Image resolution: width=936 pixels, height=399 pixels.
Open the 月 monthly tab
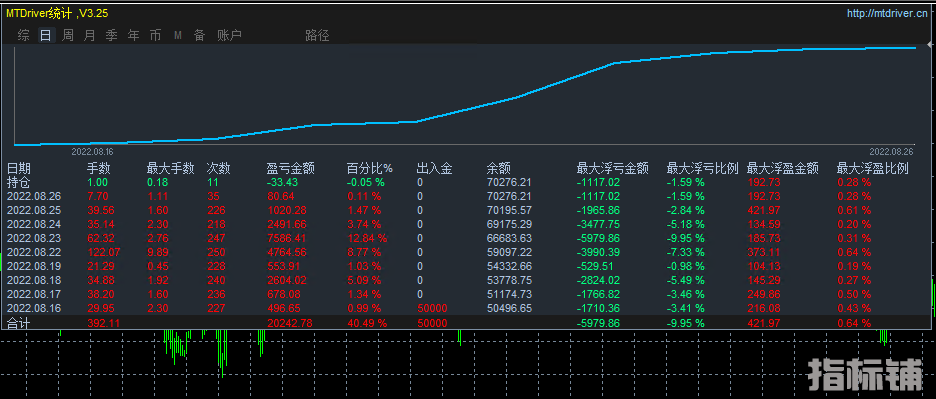coord(90,35)
